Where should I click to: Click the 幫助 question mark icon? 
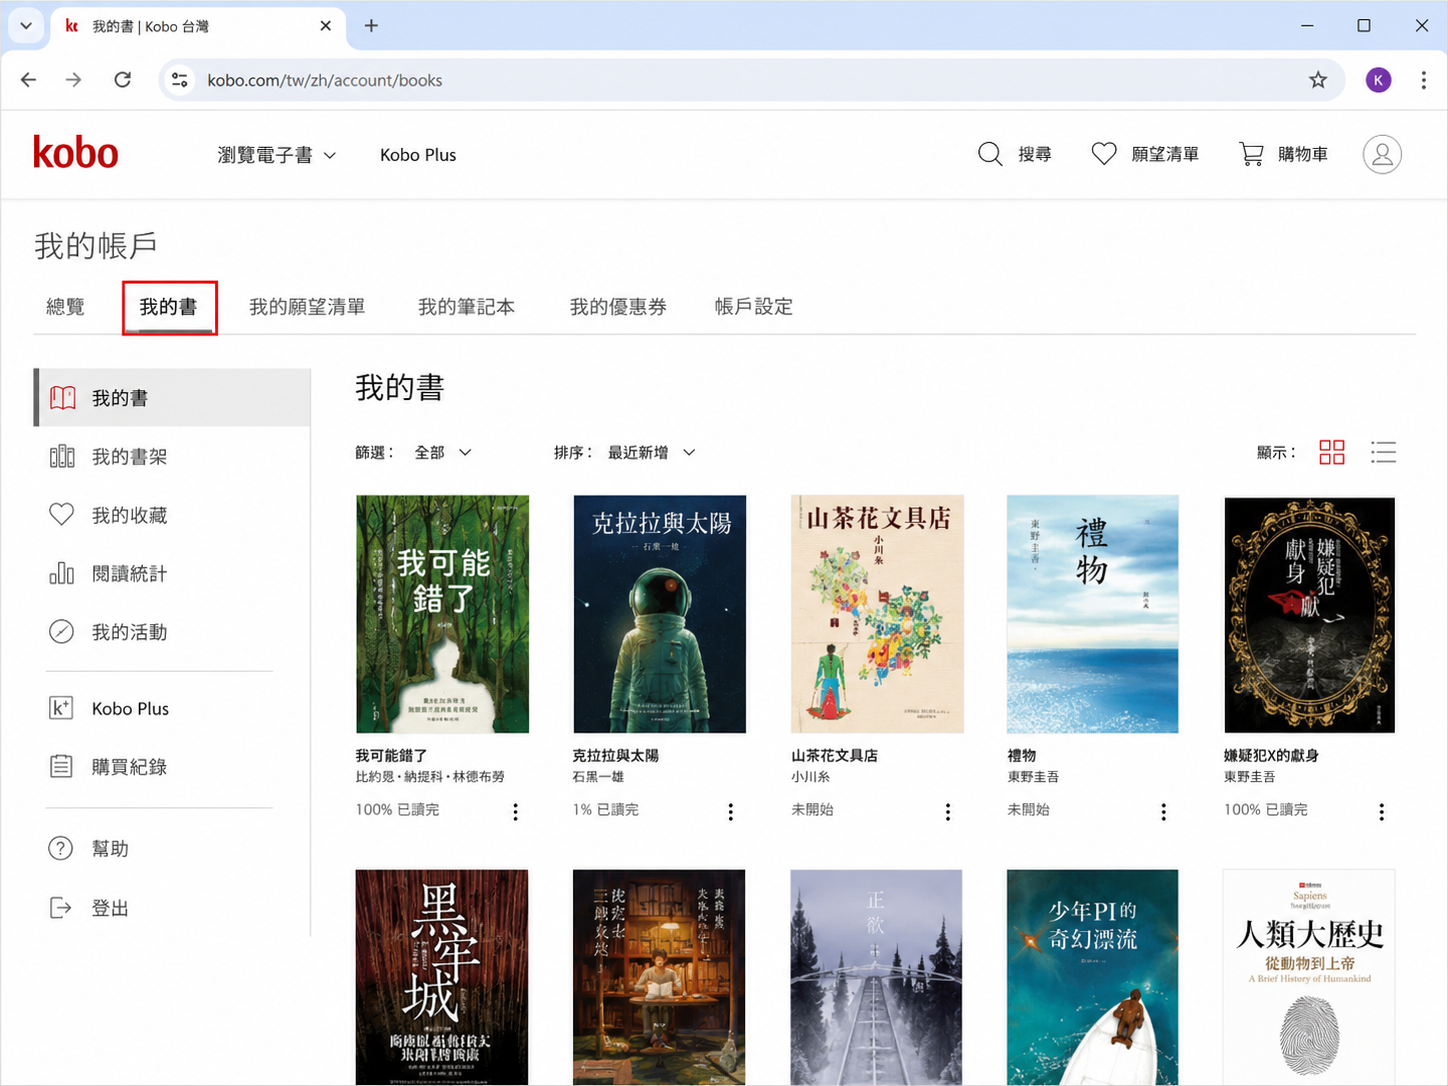pos(61,849)
